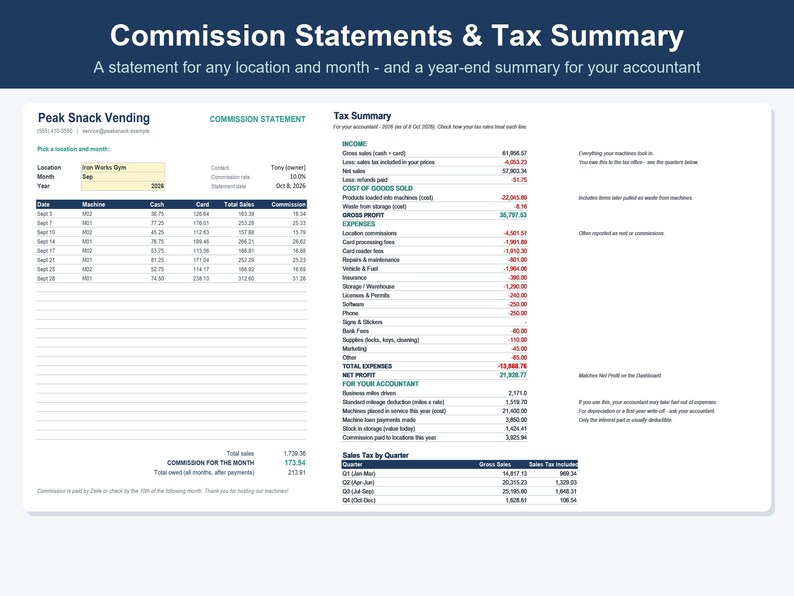The image size is (794, 596).
Task: Click contact 'Tony (owner)'
Action: point(288,168)
